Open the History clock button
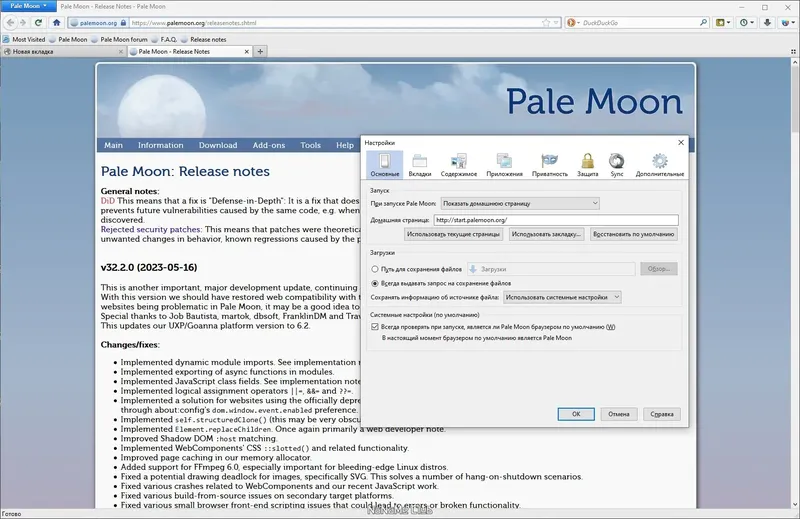This screenshot has height=519, width=800. pos(747,22)
